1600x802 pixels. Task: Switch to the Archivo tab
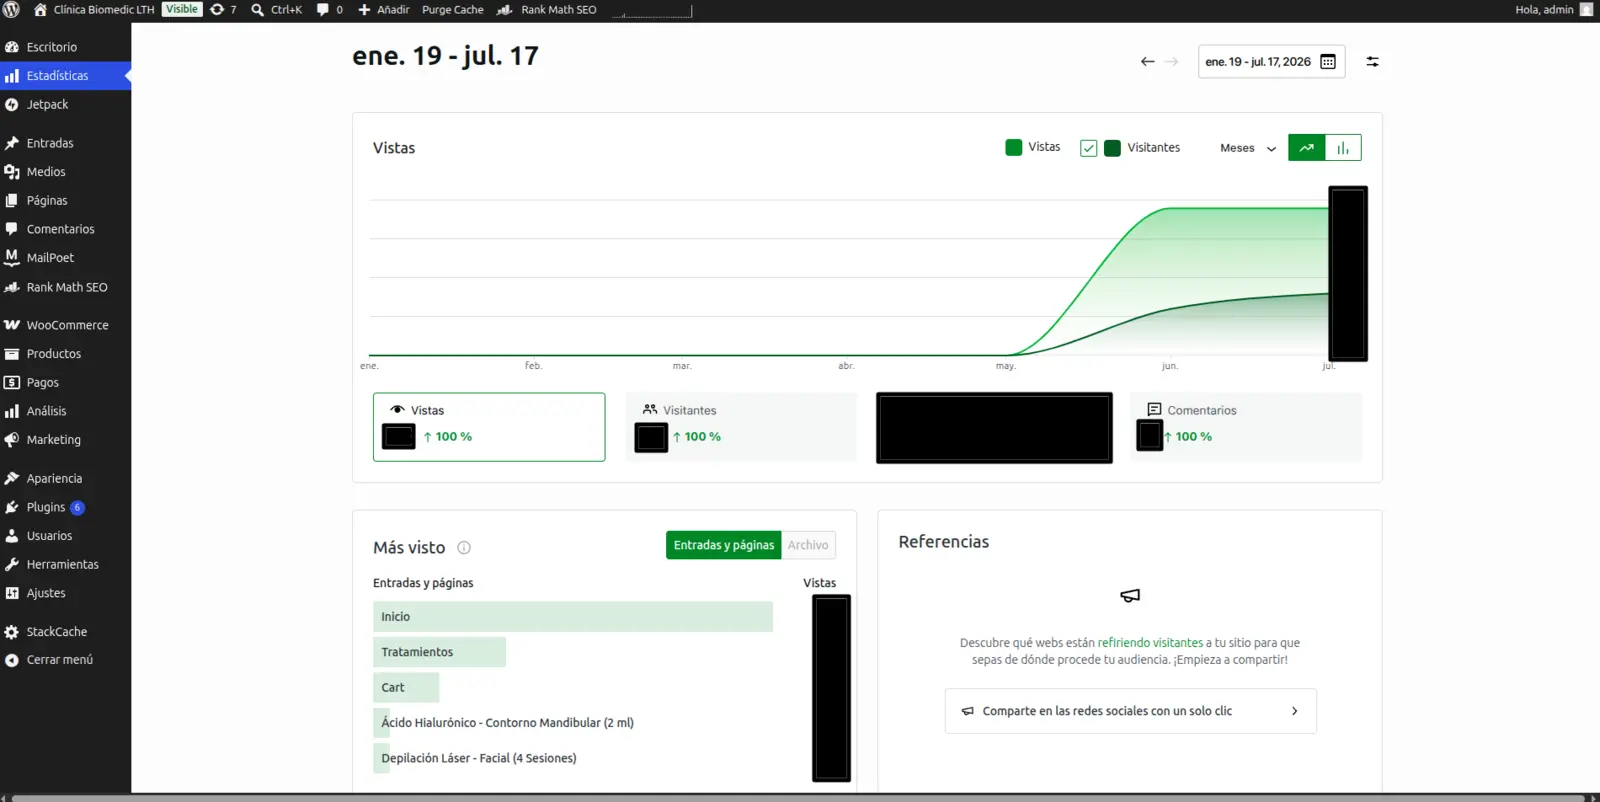[808, 545]
